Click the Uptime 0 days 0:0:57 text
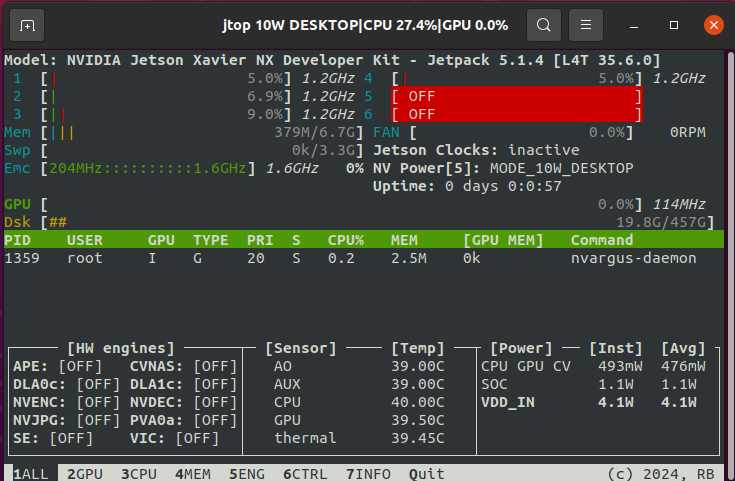This screenshot has width=735, height=481. click(x=467, y=186)
